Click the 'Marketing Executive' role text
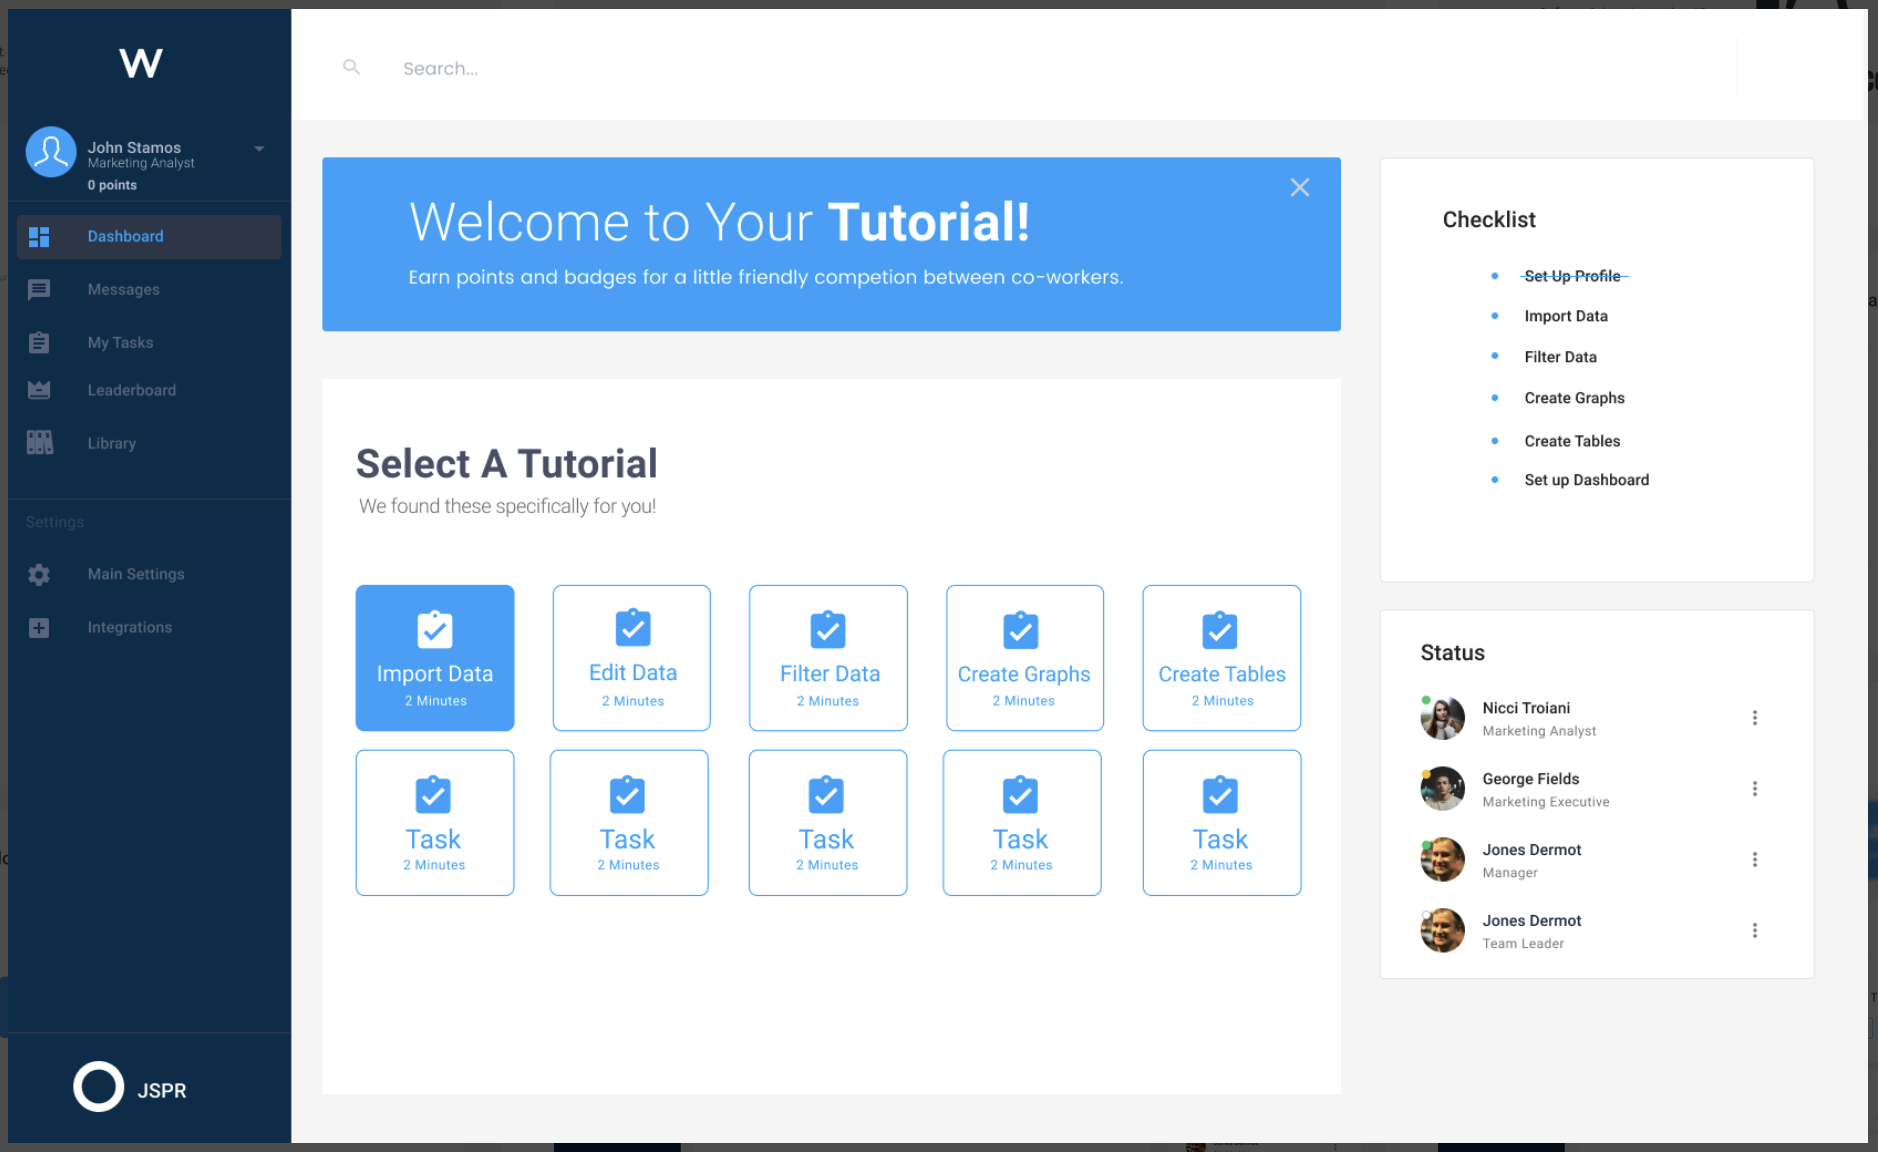The height and width of the screenshot is (1152, 1878). coord(1545,802)
